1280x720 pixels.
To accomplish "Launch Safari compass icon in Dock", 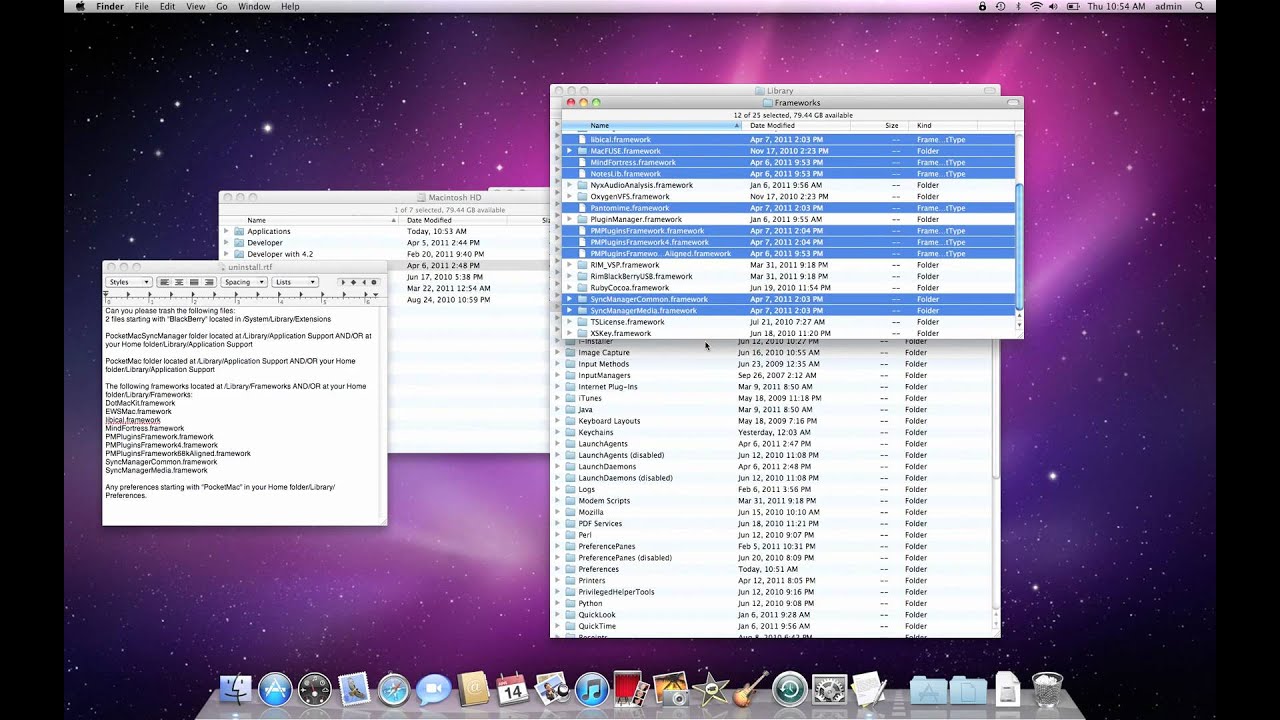I will 394,688.
